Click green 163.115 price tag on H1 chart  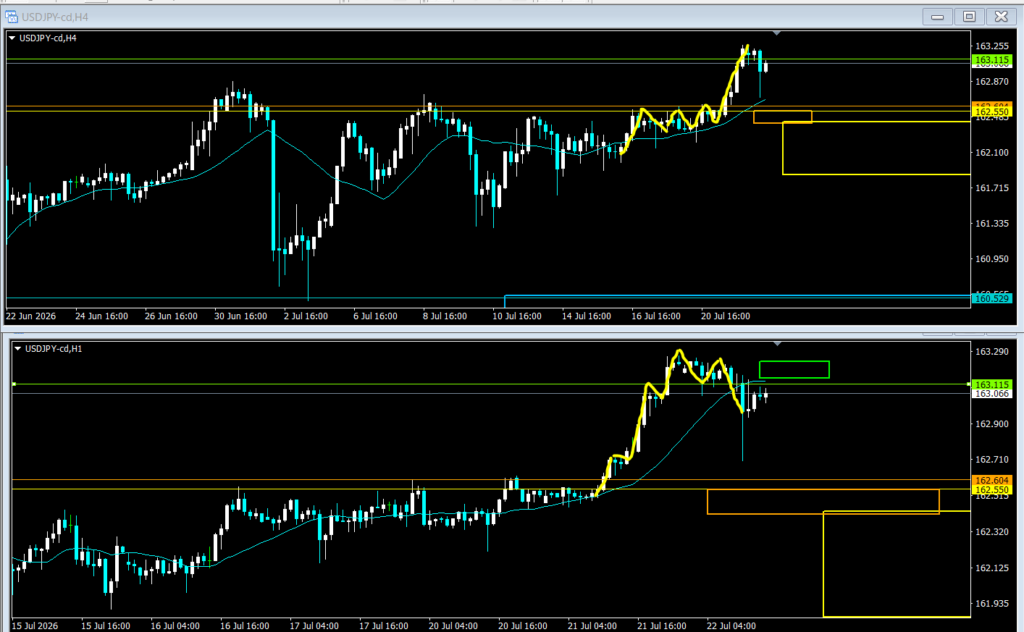tap(992, 385)
